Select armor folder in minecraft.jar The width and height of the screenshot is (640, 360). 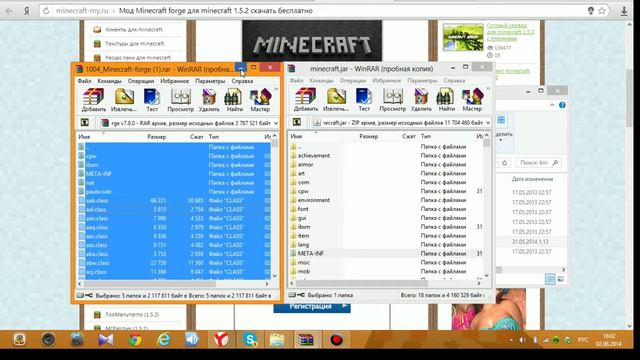305,164
